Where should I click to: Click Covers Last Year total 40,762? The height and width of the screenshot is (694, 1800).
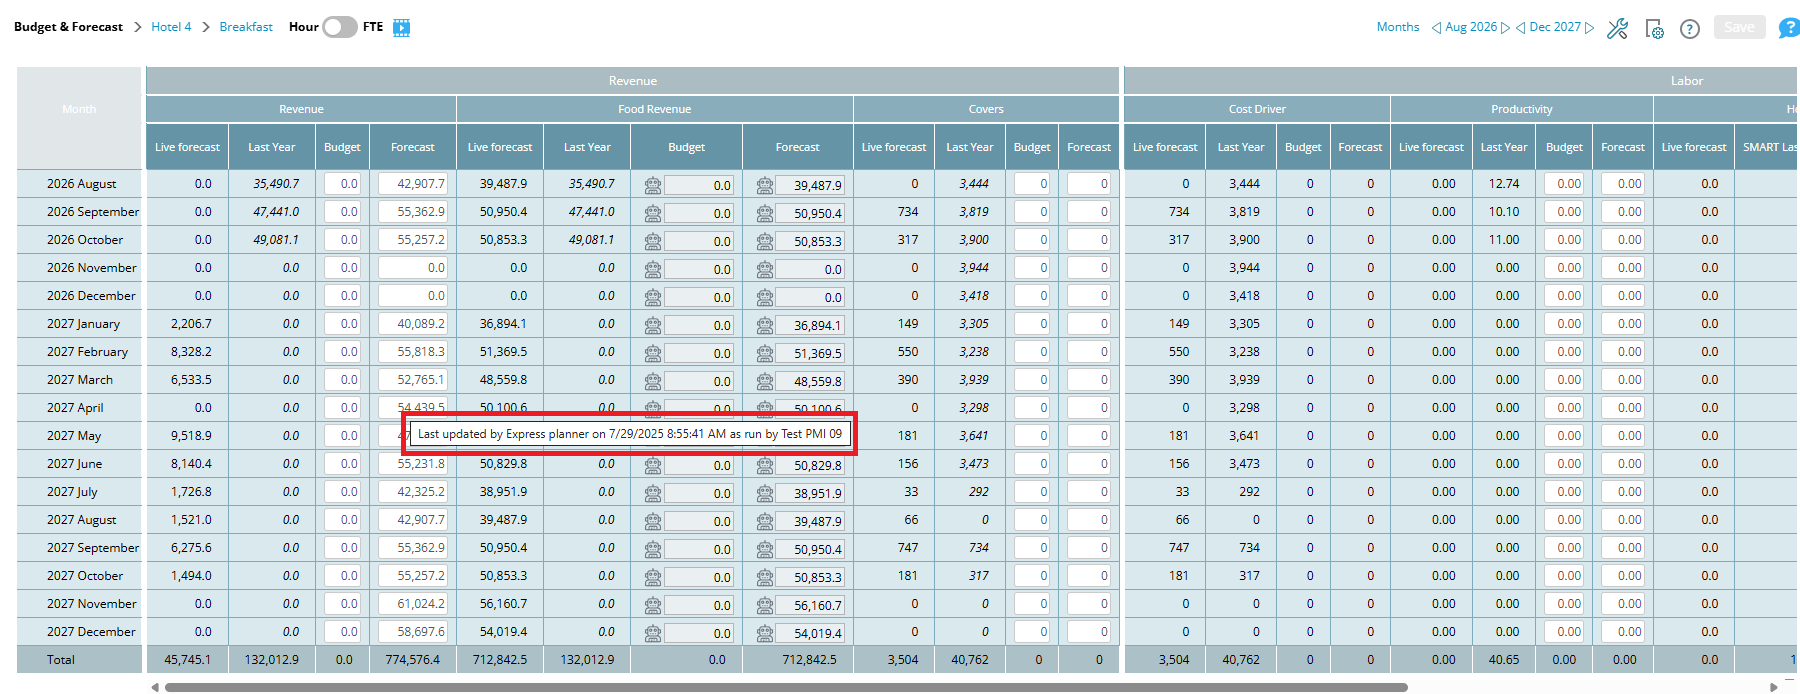[970, 660]
